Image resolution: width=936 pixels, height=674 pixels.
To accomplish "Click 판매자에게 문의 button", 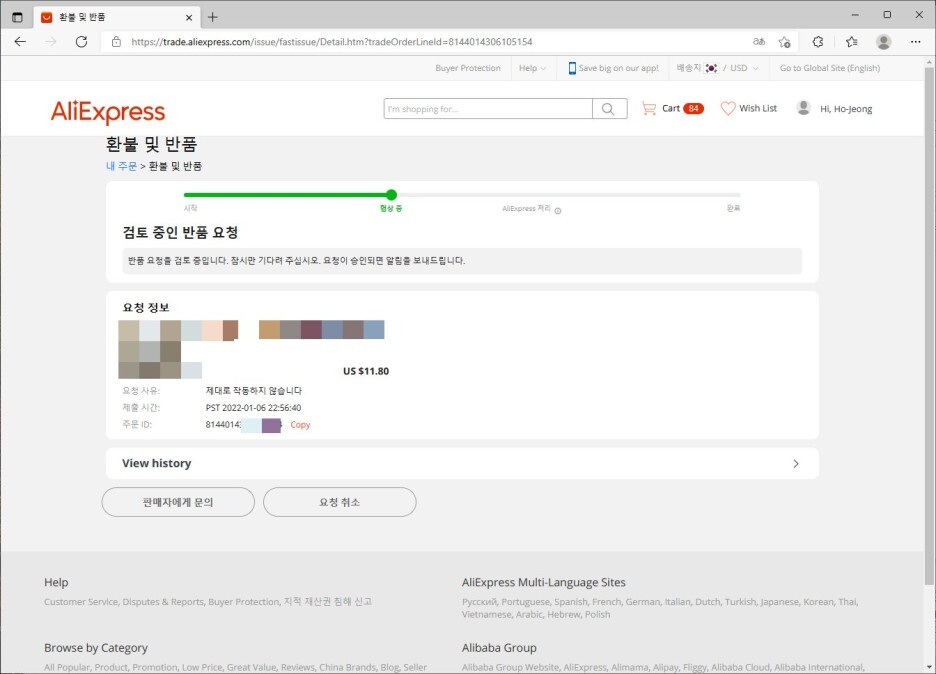I will [x=178, y=502].
